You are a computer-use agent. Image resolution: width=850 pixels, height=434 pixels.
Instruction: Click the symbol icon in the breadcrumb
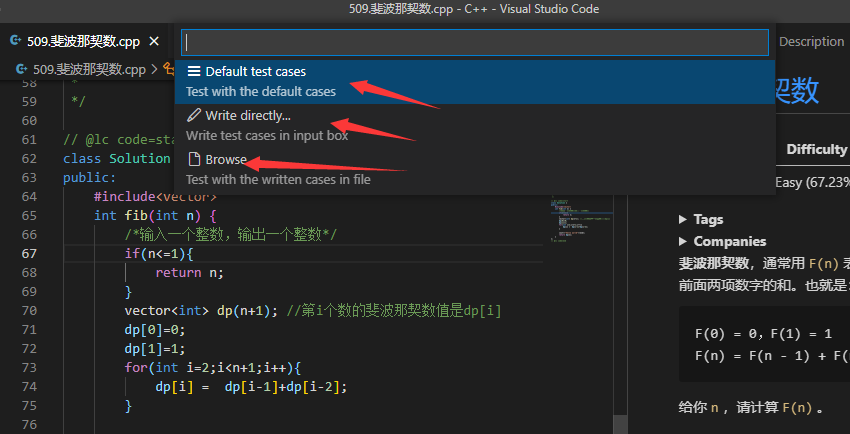(x=167, y=69)
